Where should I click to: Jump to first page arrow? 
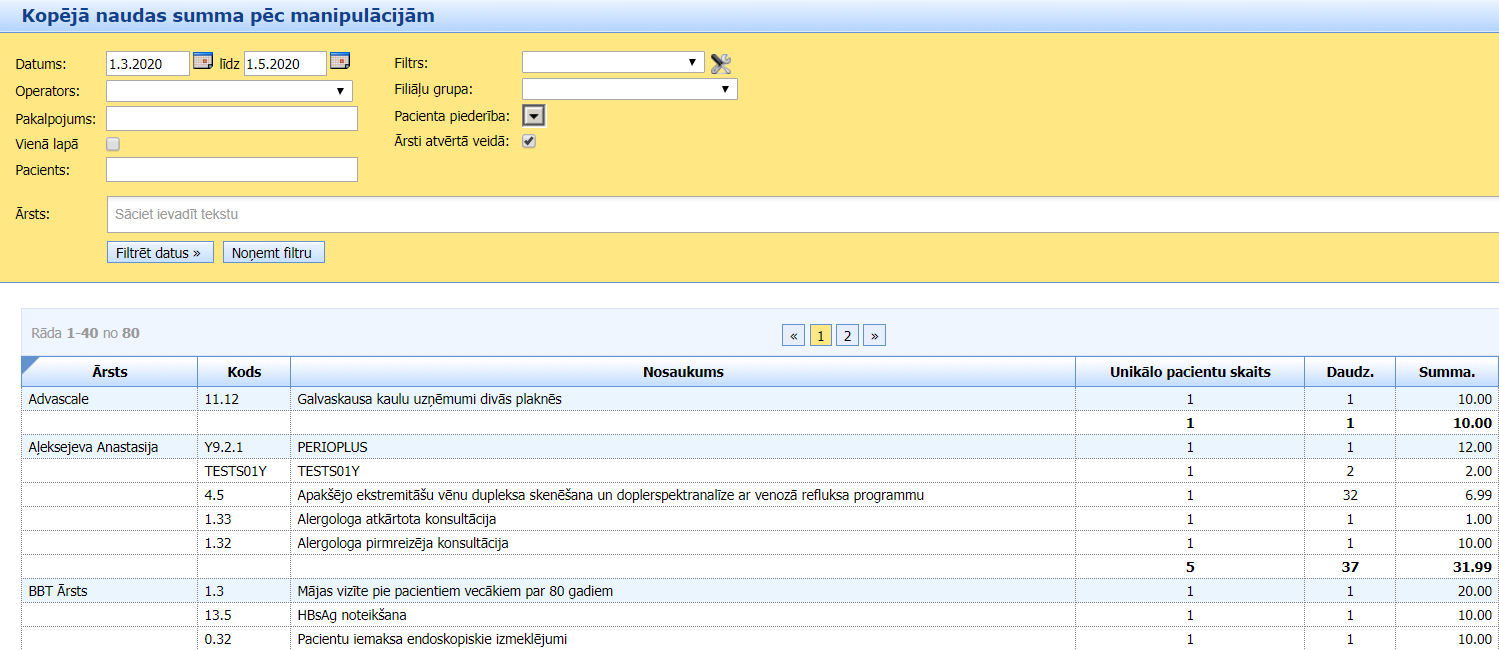pyautogui.click(x=793, y=336)
